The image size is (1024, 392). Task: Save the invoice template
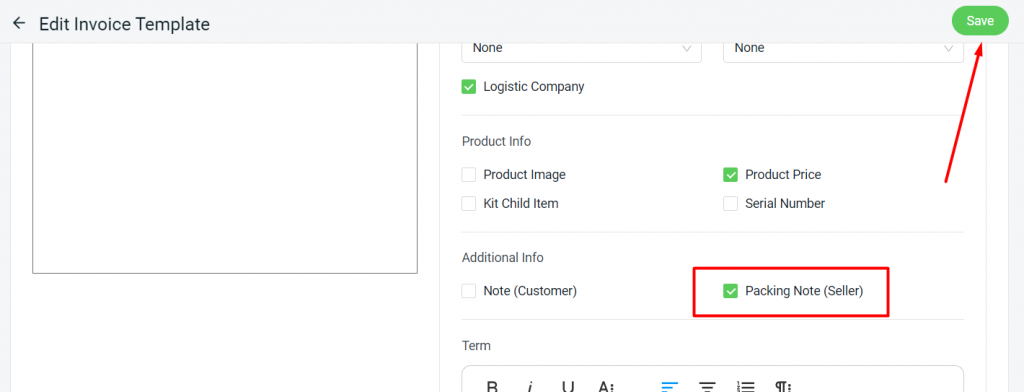tap(980, 21)
